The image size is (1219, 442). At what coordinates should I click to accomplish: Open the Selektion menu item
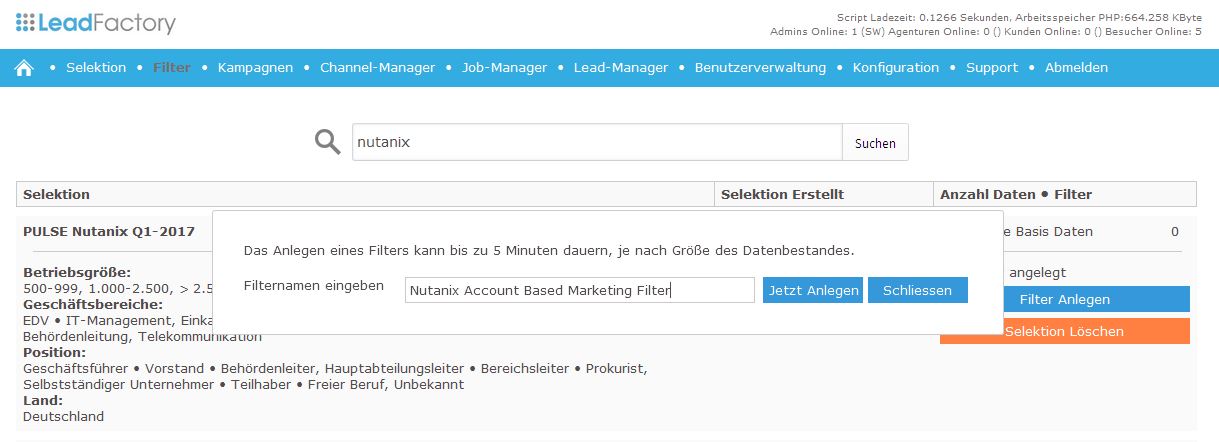(96, 68)
